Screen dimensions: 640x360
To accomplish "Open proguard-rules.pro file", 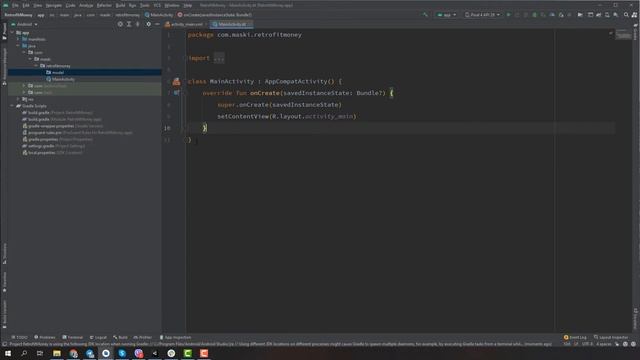I will click(78, 133).
